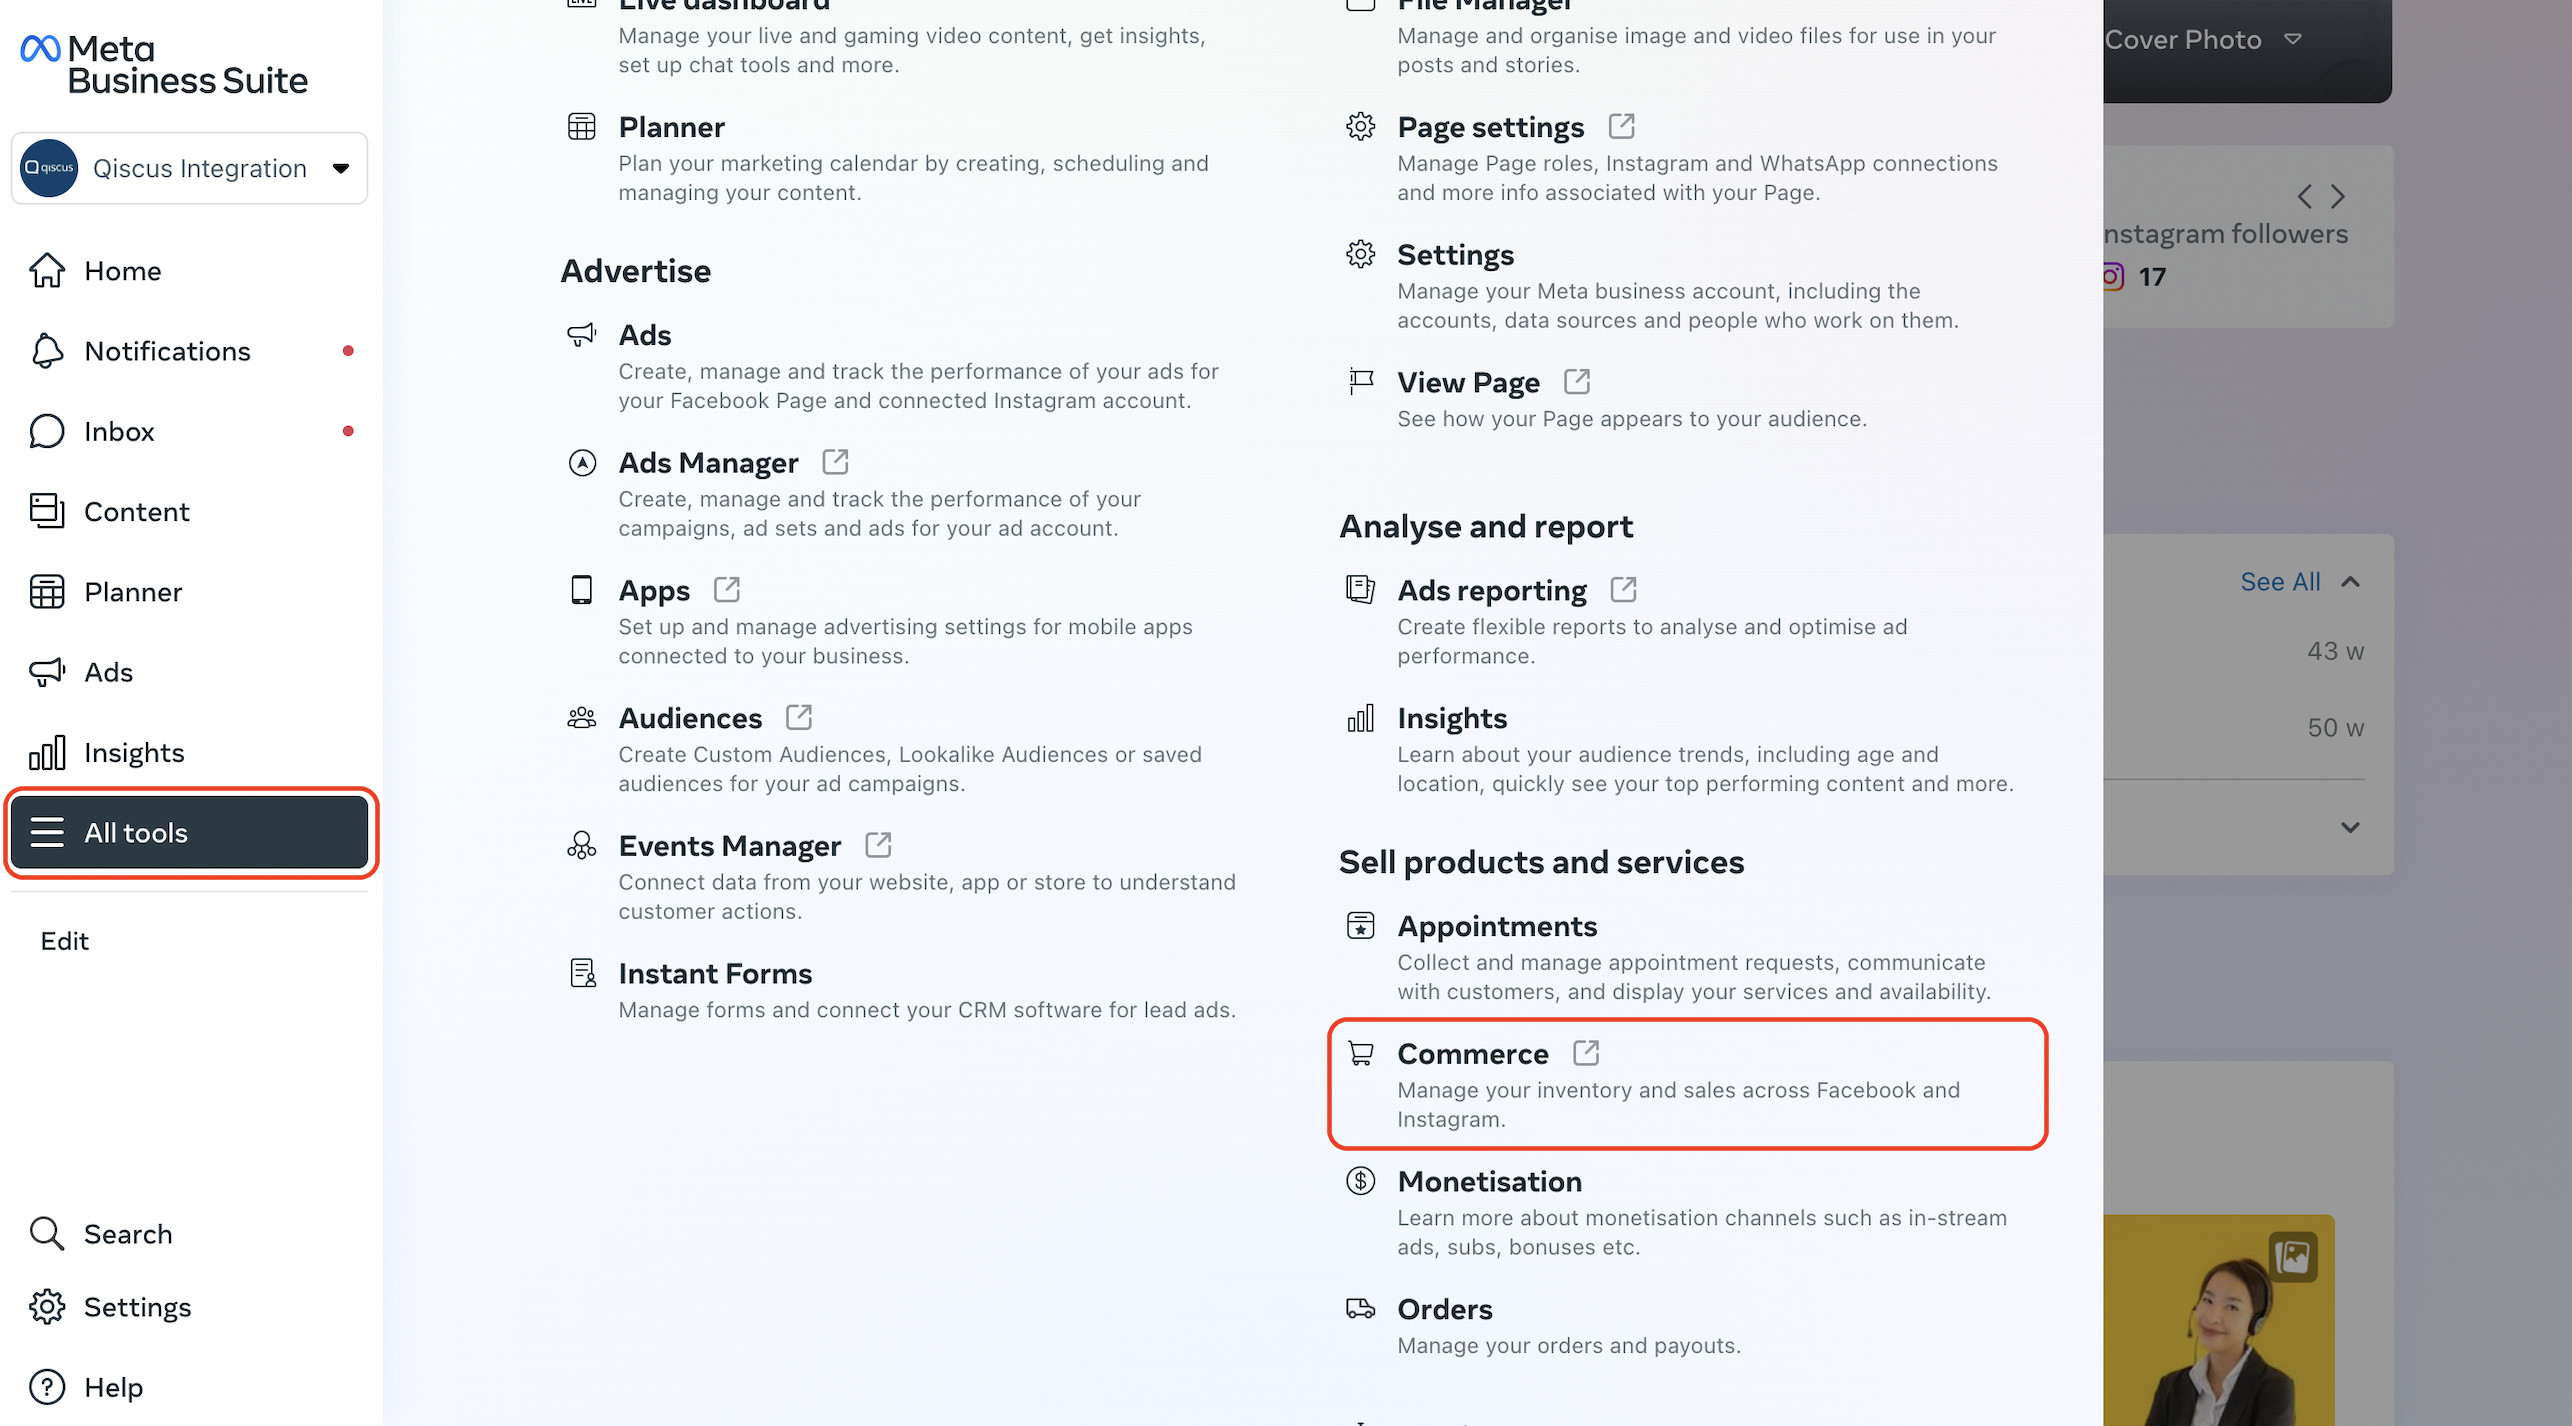Screen dimensions: 2572x1426
Task: Select All tools in the sidebar
Action: pos(190,832)
